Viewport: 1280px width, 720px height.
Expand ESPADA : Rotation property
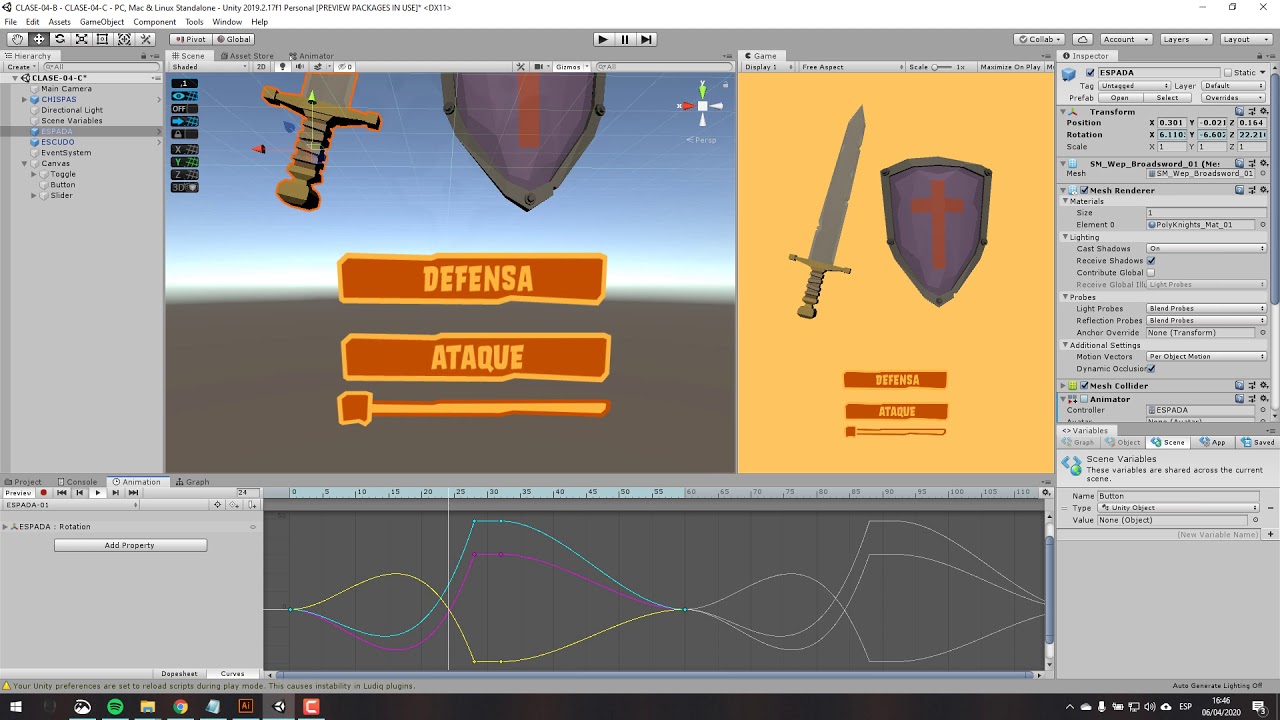coord(5,526)
